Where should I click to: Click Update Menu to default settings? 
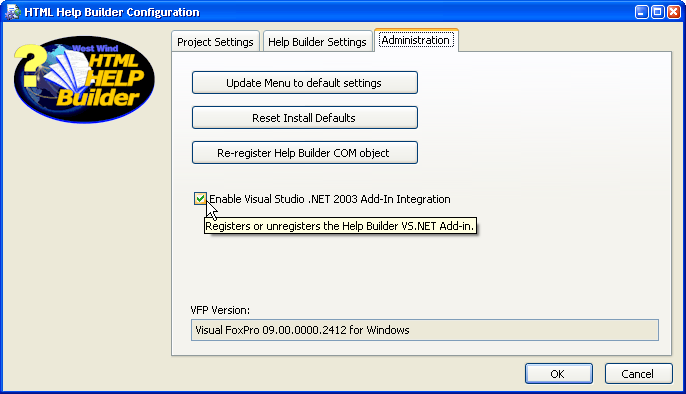pyautogui.click(x=304, y=83)
